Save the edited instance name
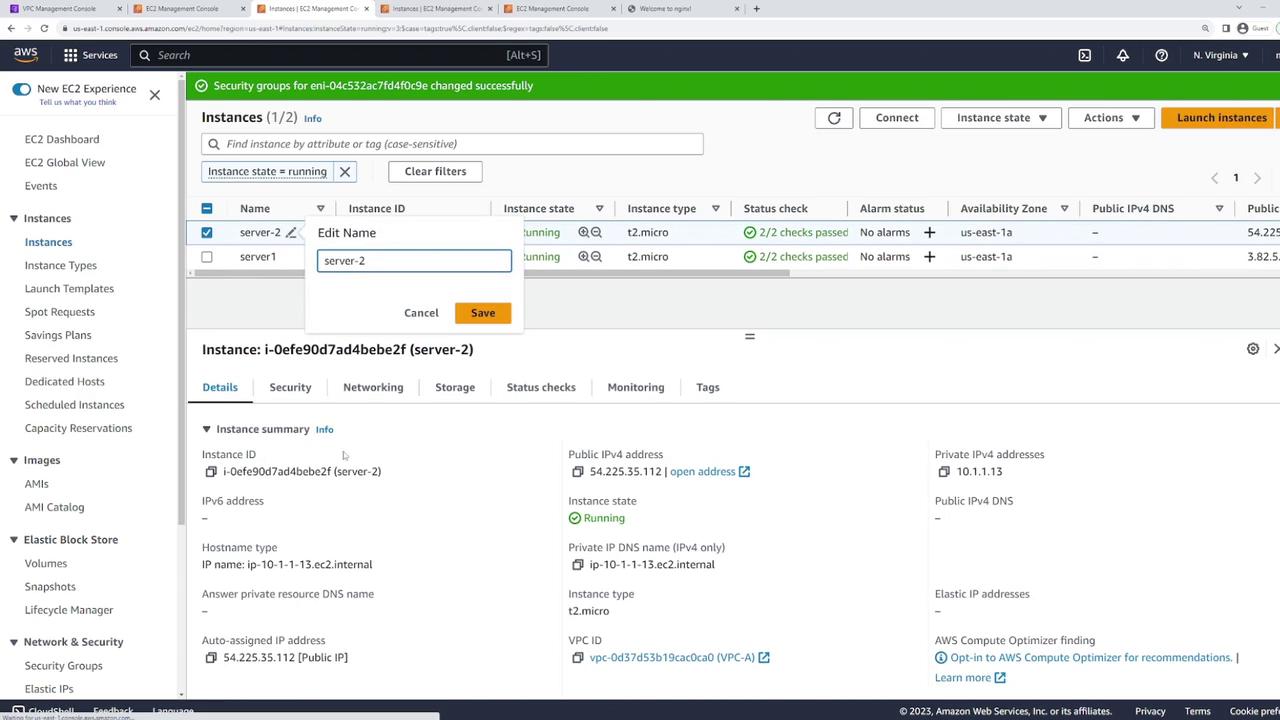Viewport: 1280px width, 720px height. [x=483, y=313]
